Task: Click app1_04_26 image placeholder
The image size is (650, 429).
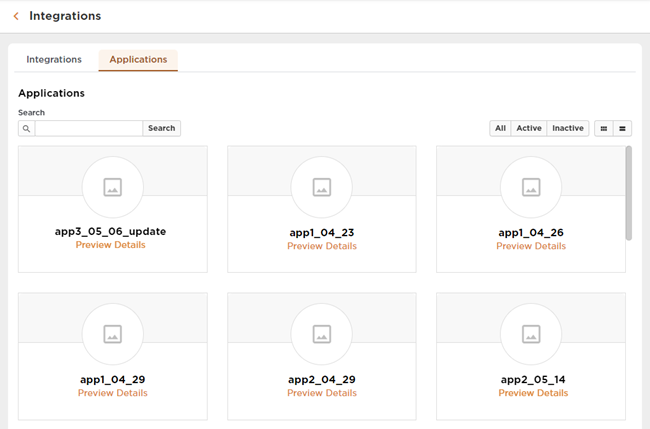Action: [x=531, y=187]
